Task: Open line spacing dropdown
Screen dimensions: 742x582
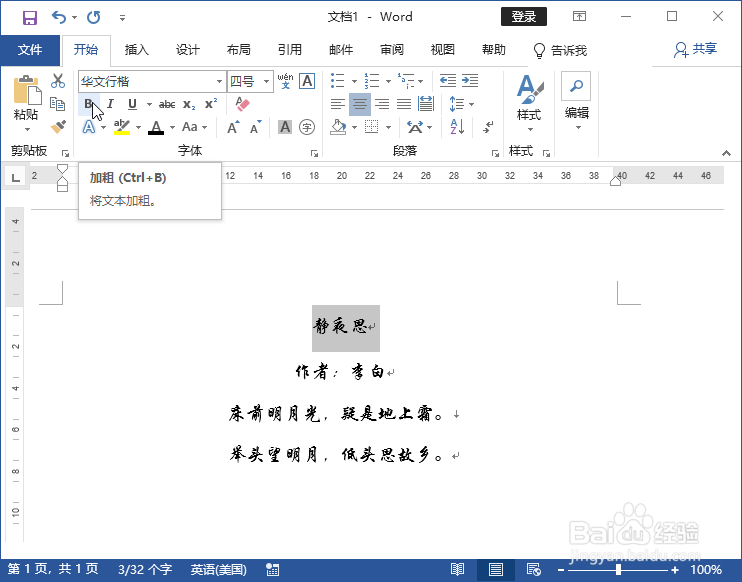Action: click(x=461, y=104)
